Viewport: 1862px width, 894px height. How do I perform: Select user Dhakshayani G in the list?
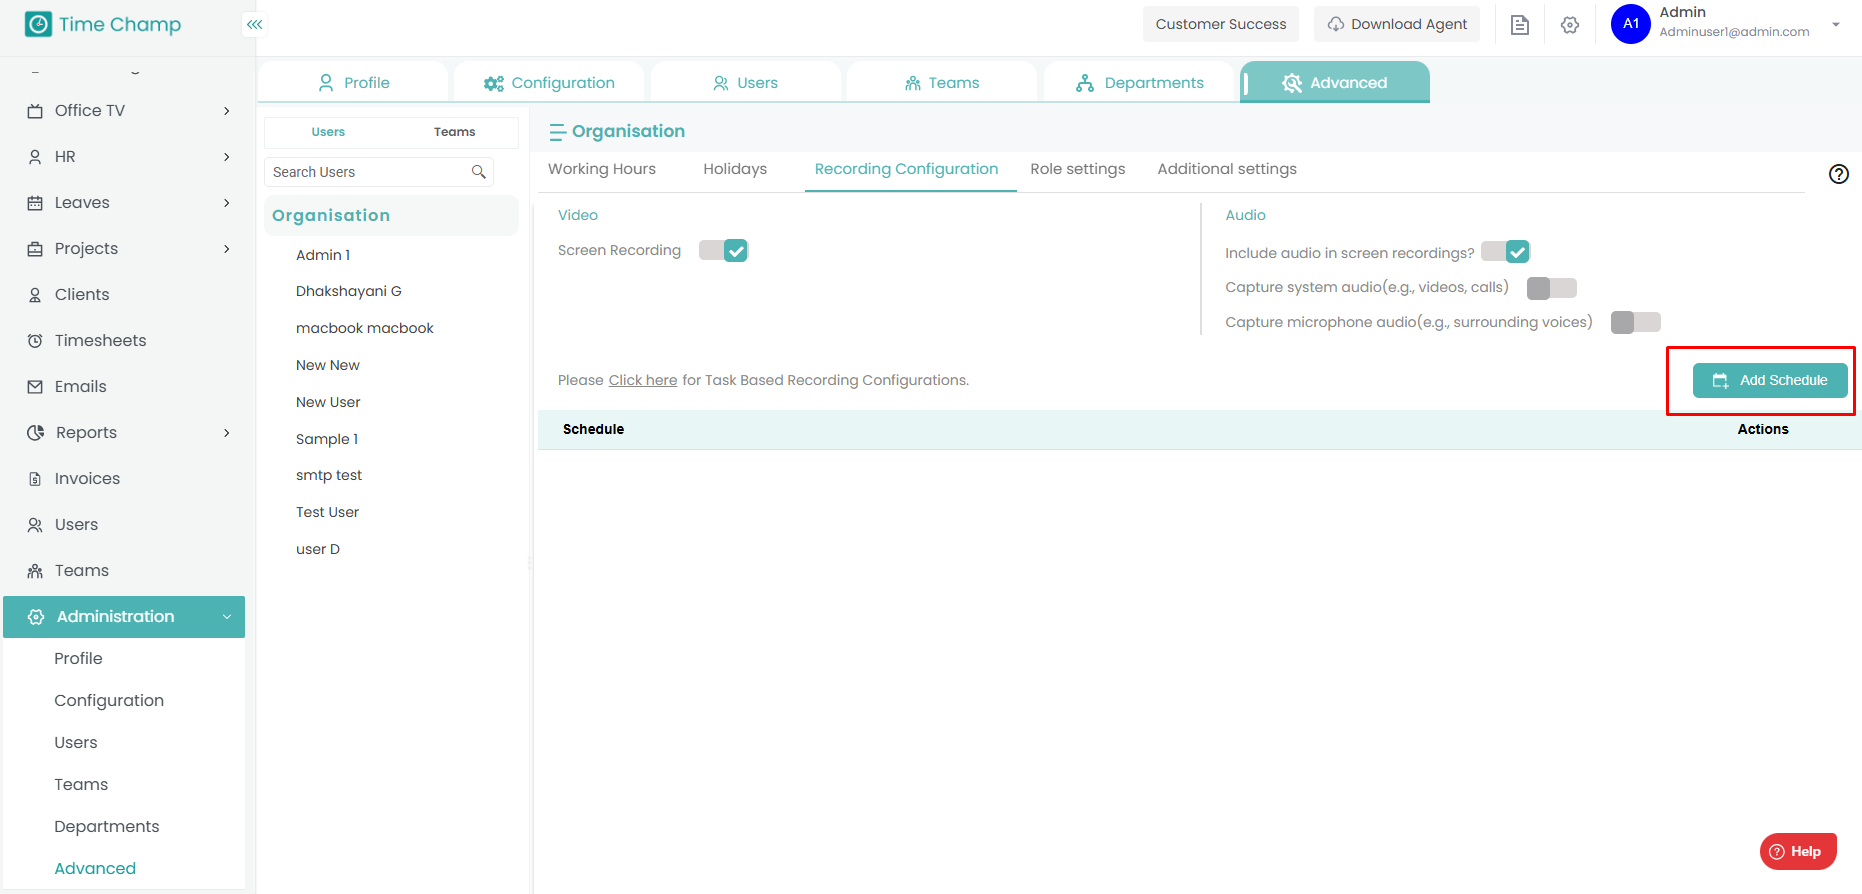coord(348,291)
